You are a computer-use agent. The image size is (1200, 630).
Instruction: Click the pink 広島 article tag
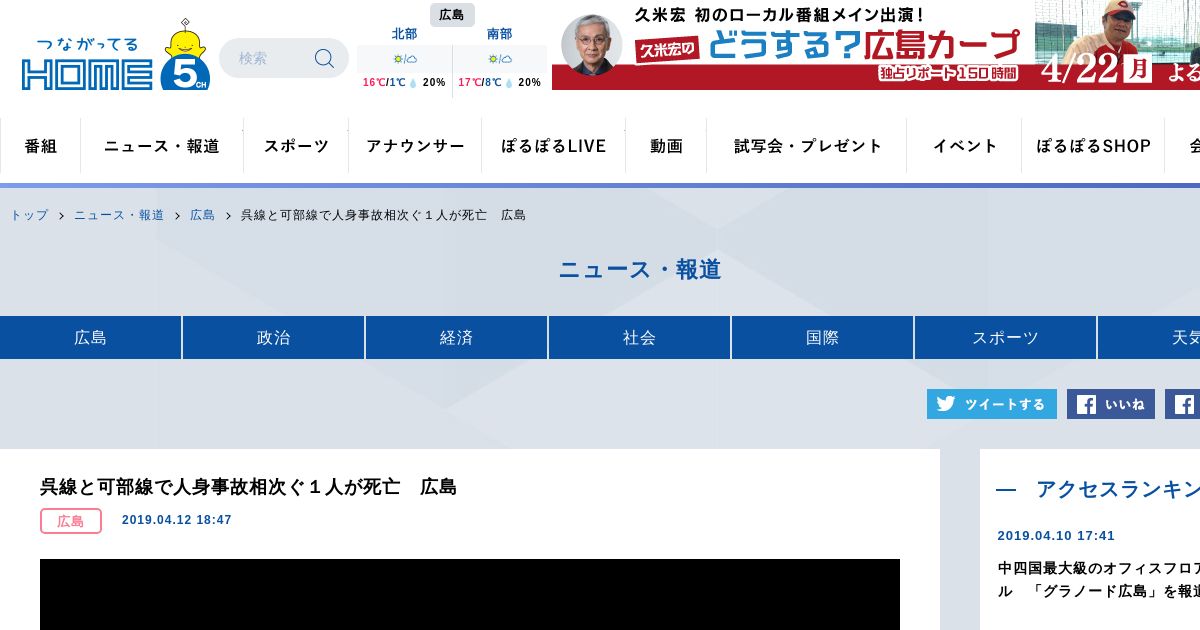point(71,521)
